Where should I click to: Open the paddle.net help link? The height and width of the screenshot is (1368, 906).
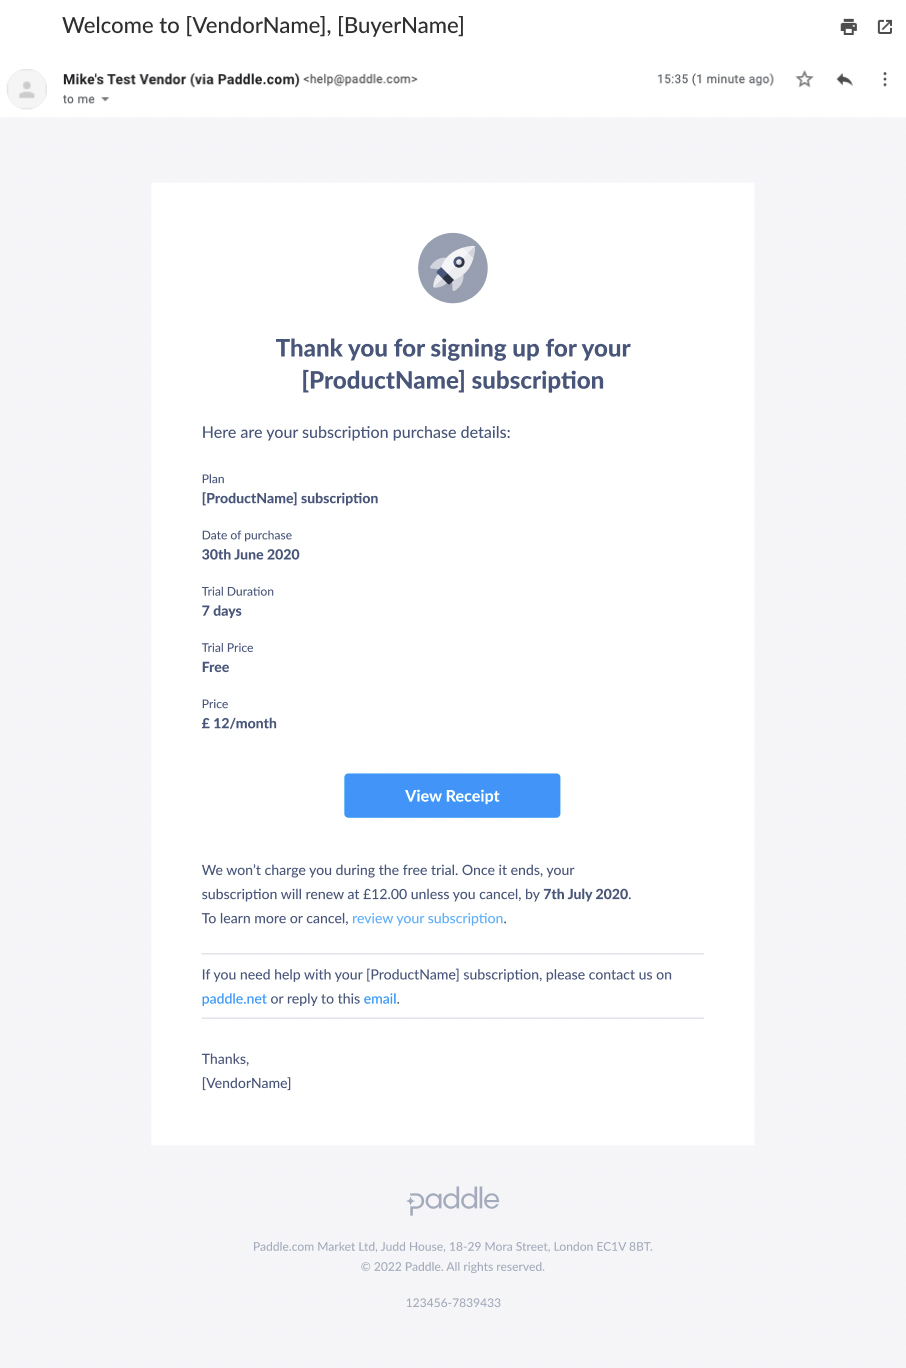pyautogui.click(x=234, y=998)
